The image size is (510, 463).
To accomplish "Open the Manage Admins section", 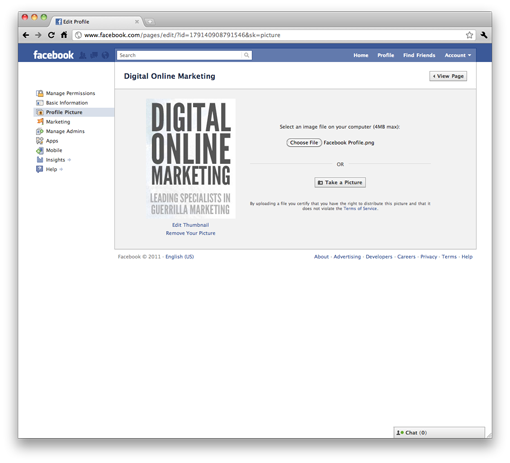I will click(x=65, y=131).
